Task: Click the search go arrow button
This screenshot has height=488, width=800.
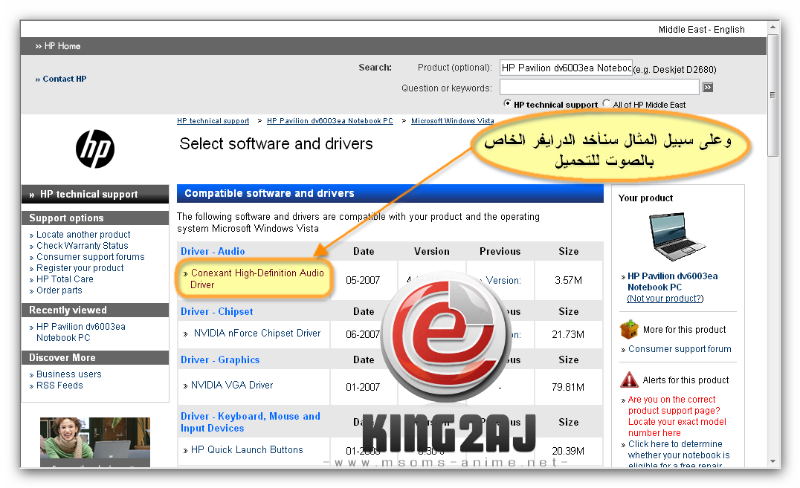Action: coord(707,87)
